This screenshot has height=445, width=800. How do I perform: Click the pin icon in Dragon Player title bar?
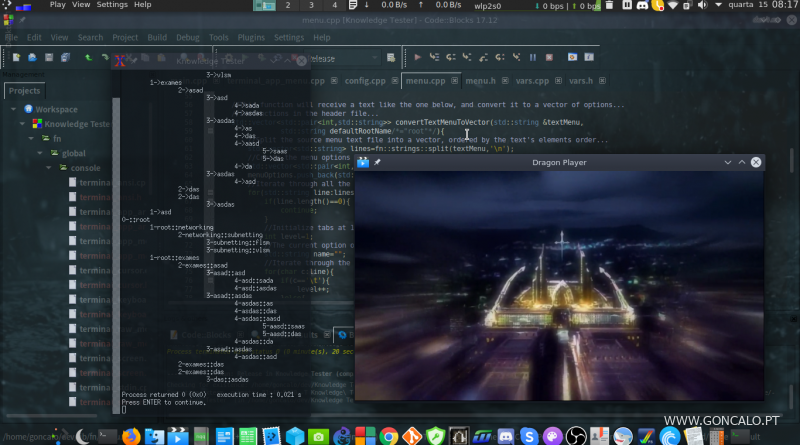[x=378, y=162]
